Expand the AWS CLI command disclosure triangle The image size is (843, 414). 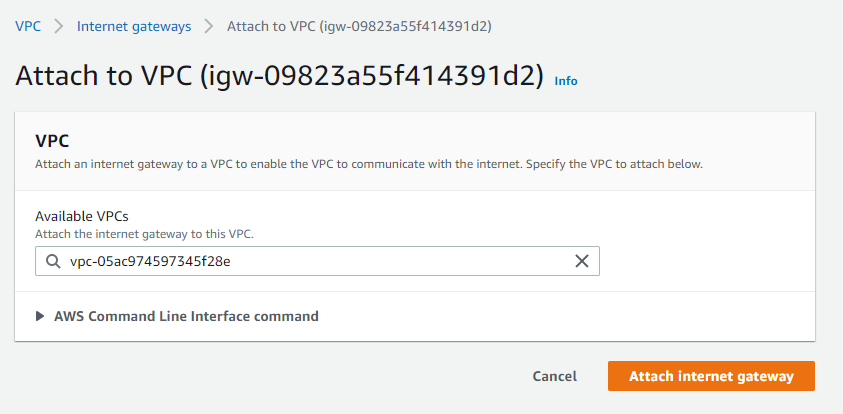pos(40,316)
